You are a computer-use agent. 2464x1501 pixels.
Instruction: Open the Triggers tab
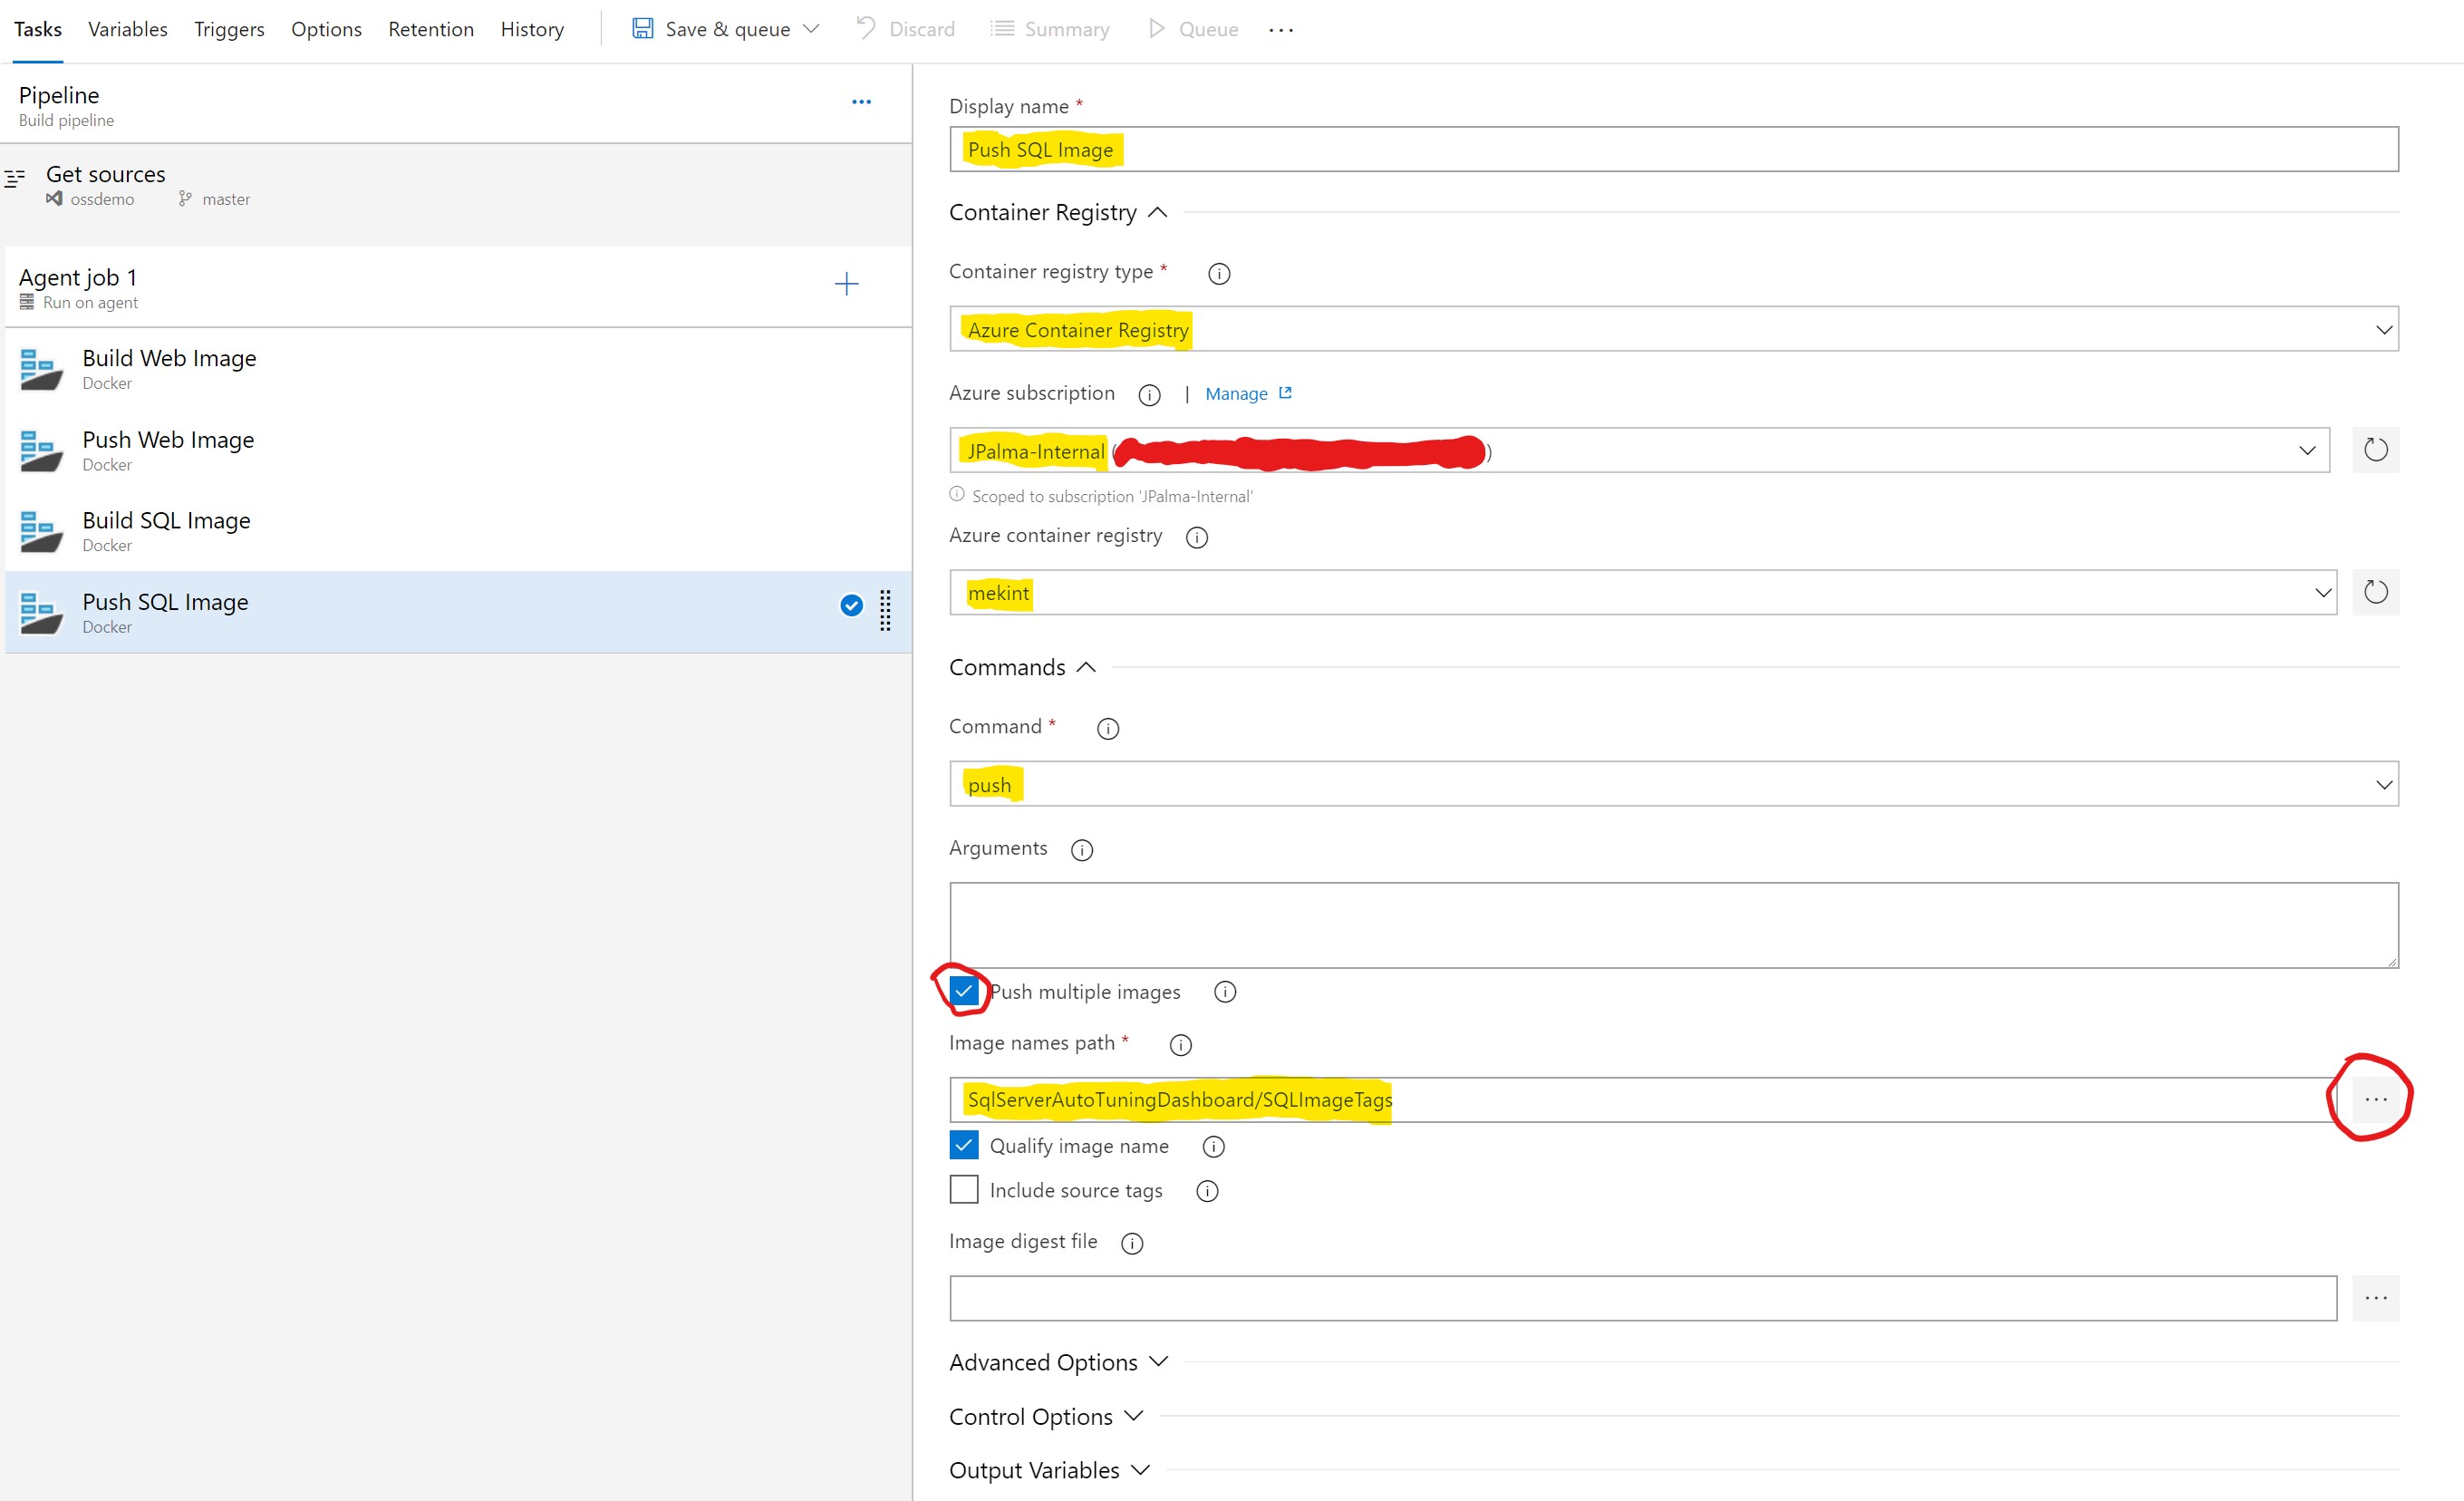229,29
